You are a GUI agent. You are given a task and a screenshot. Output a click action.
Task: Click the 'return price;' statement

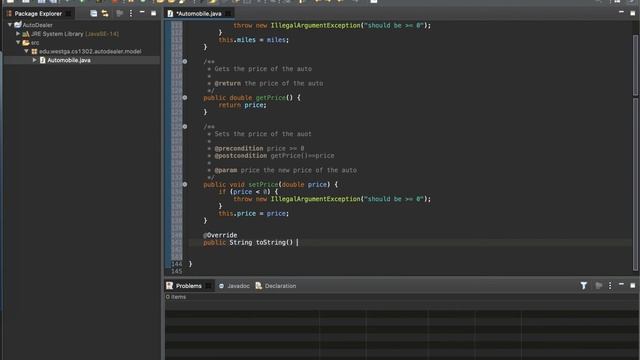point(242,105)
